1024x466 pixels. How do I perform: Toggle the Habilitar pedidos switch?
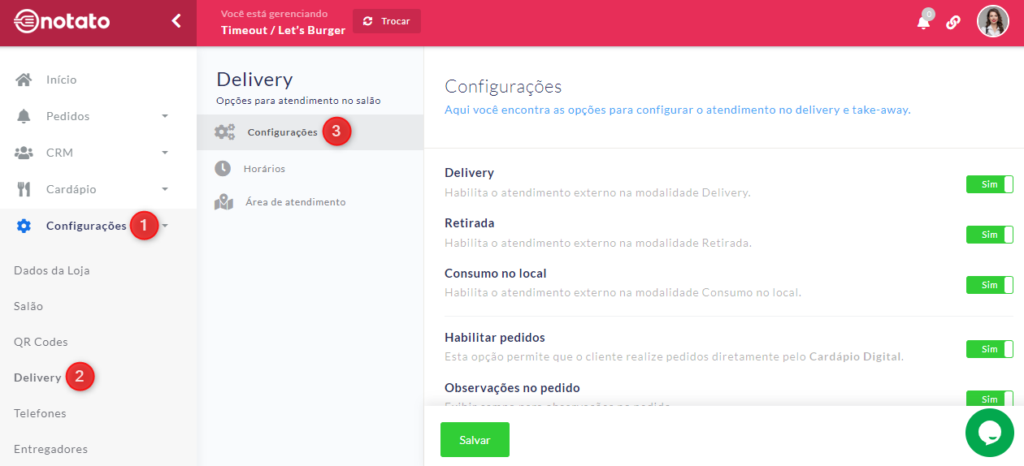[x=989, y=349]
